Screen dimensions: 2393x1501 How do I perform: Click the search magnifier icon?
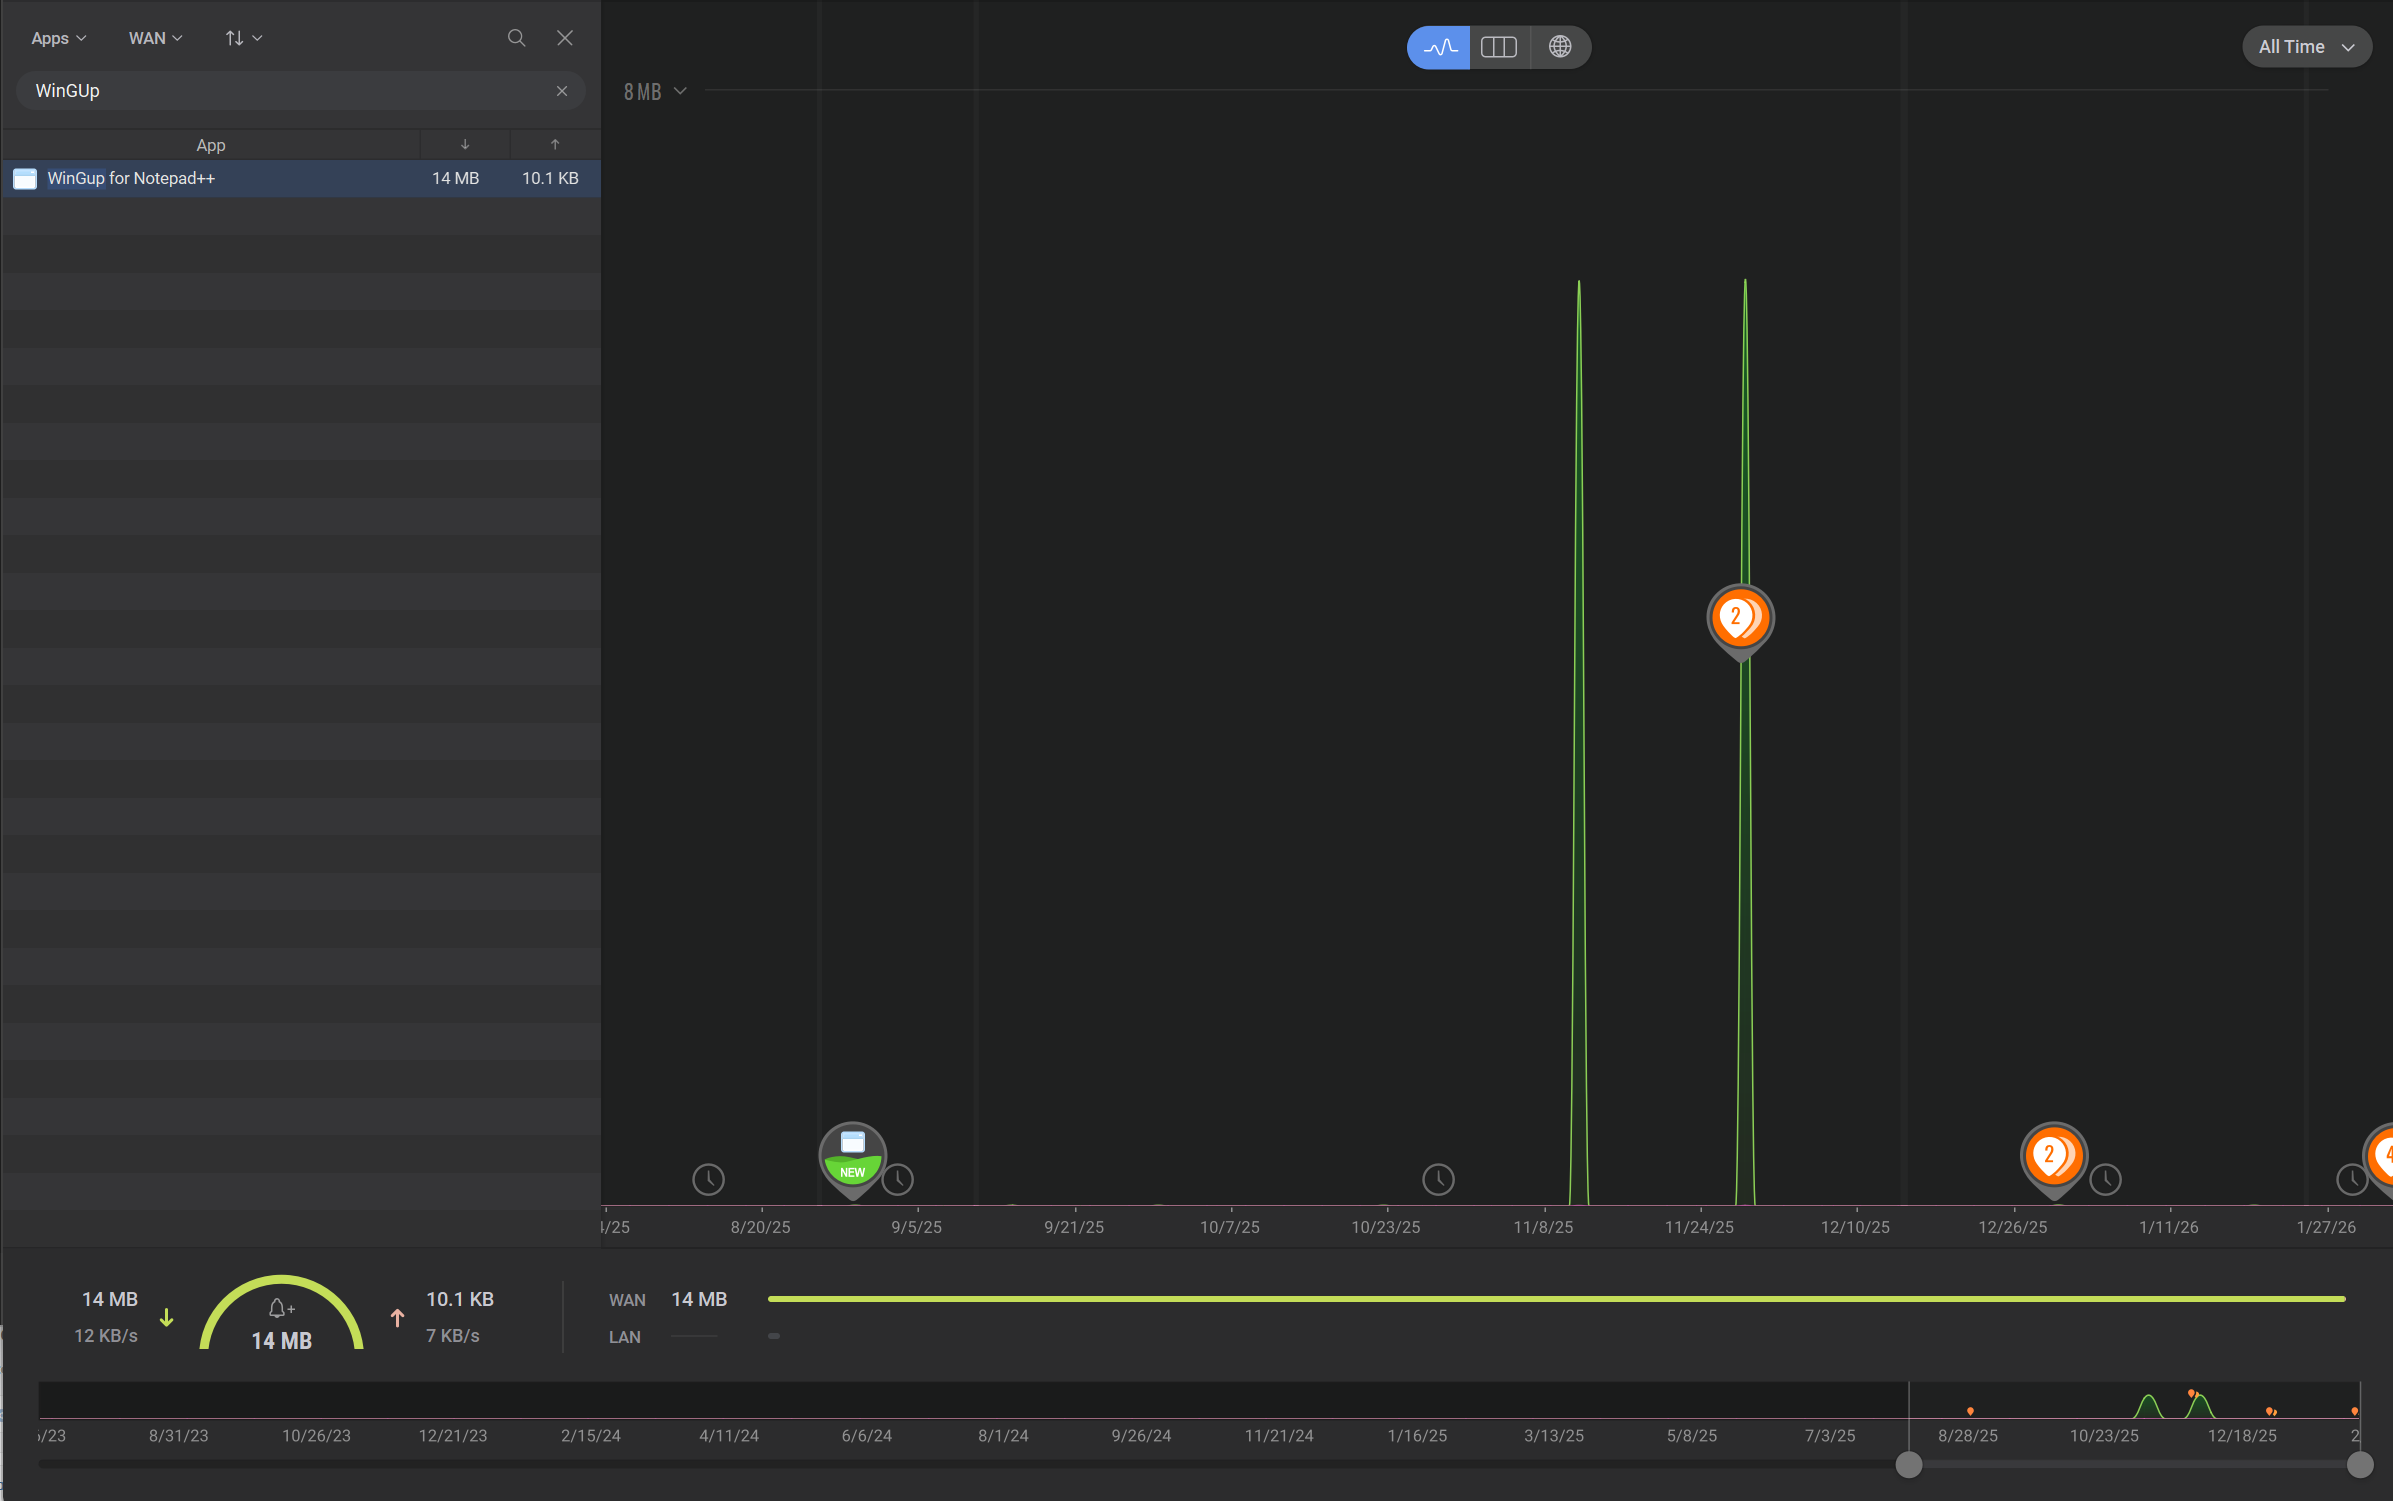[516, 38]
